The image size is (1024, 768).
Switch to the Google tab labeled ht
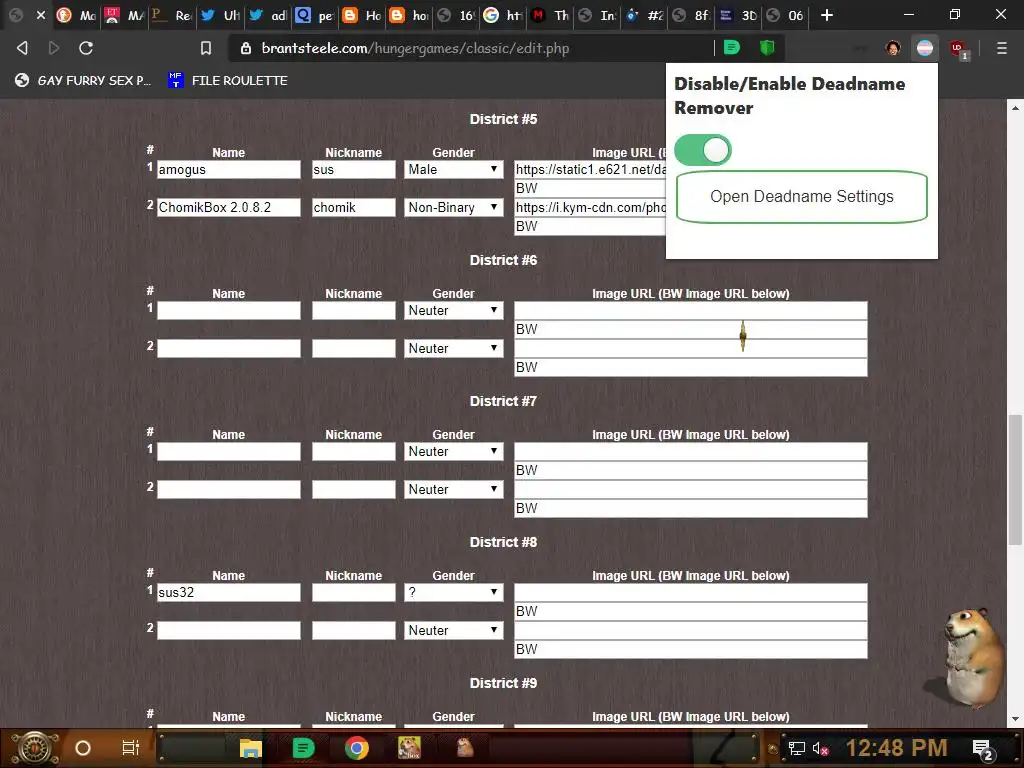[x=503, y=15]
